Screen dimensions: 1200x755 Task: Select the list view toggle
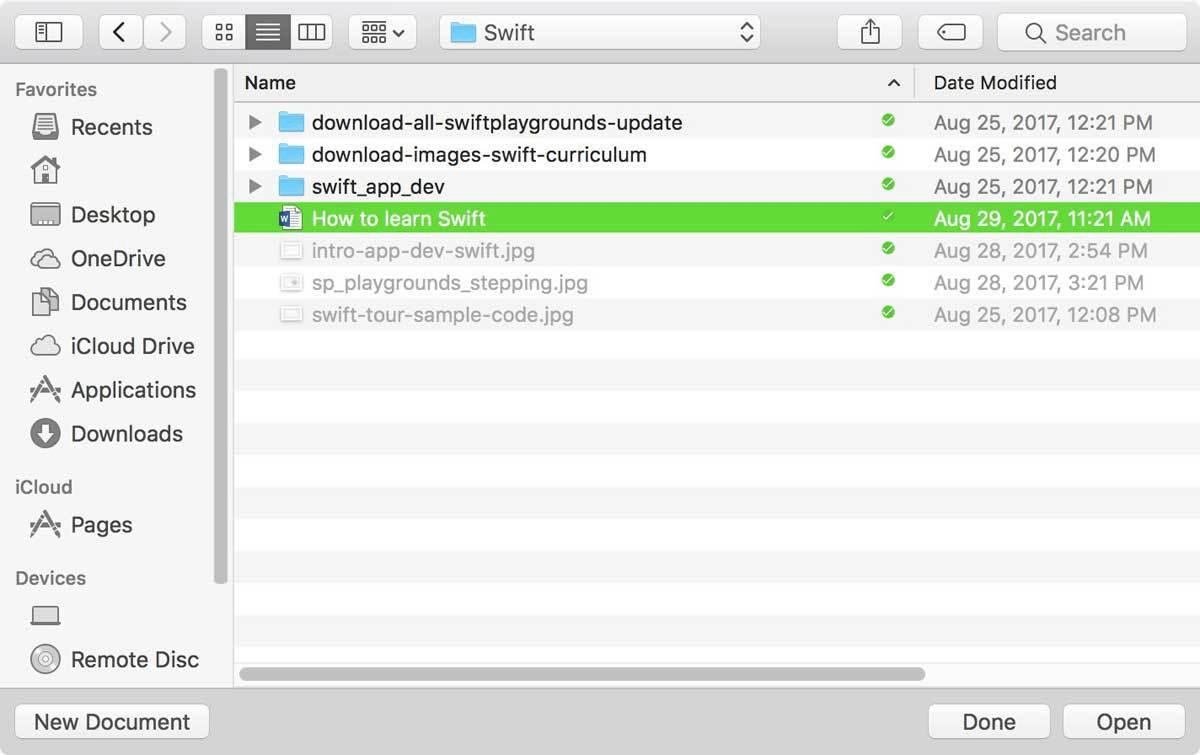266,31
